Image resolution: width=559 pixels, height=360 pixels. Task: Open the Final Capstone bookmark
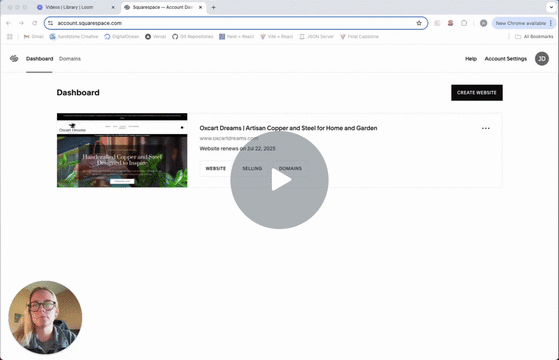click(359, 37)
